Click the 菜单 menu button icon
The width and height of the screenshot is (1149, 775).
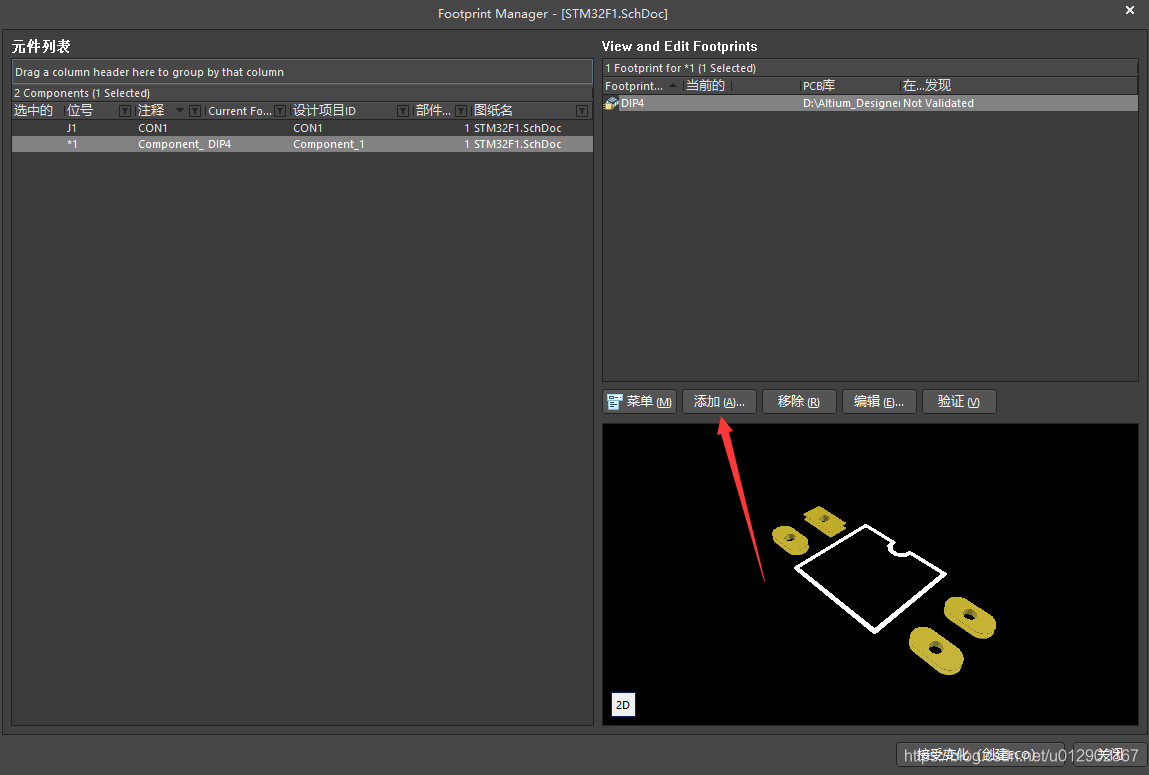pos(615,402)
